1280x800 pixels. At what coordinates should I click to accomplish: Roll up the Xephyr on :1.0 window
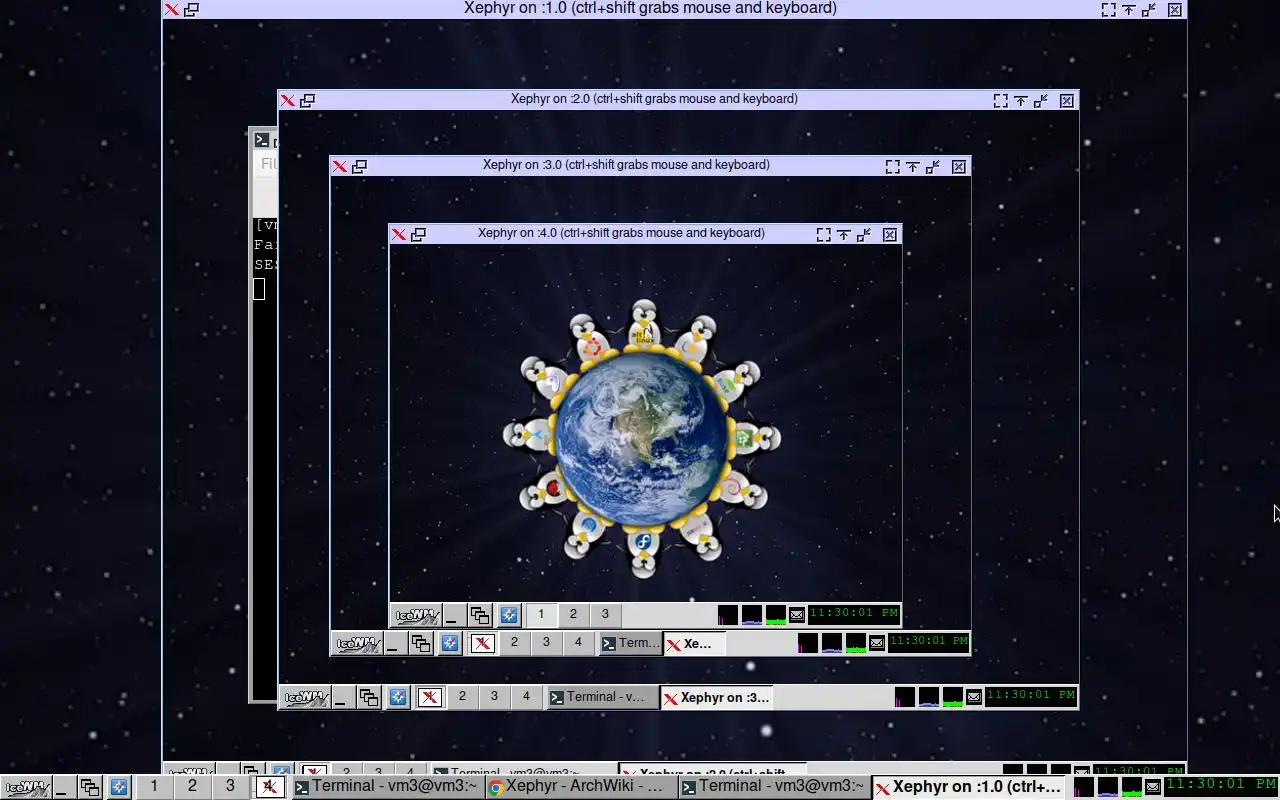pos(1128,9)
